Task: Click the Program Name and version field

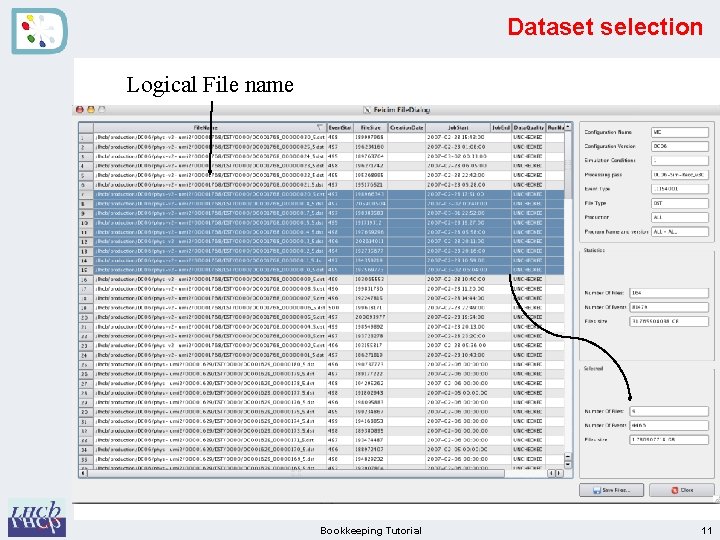Action: click(680, 232)
